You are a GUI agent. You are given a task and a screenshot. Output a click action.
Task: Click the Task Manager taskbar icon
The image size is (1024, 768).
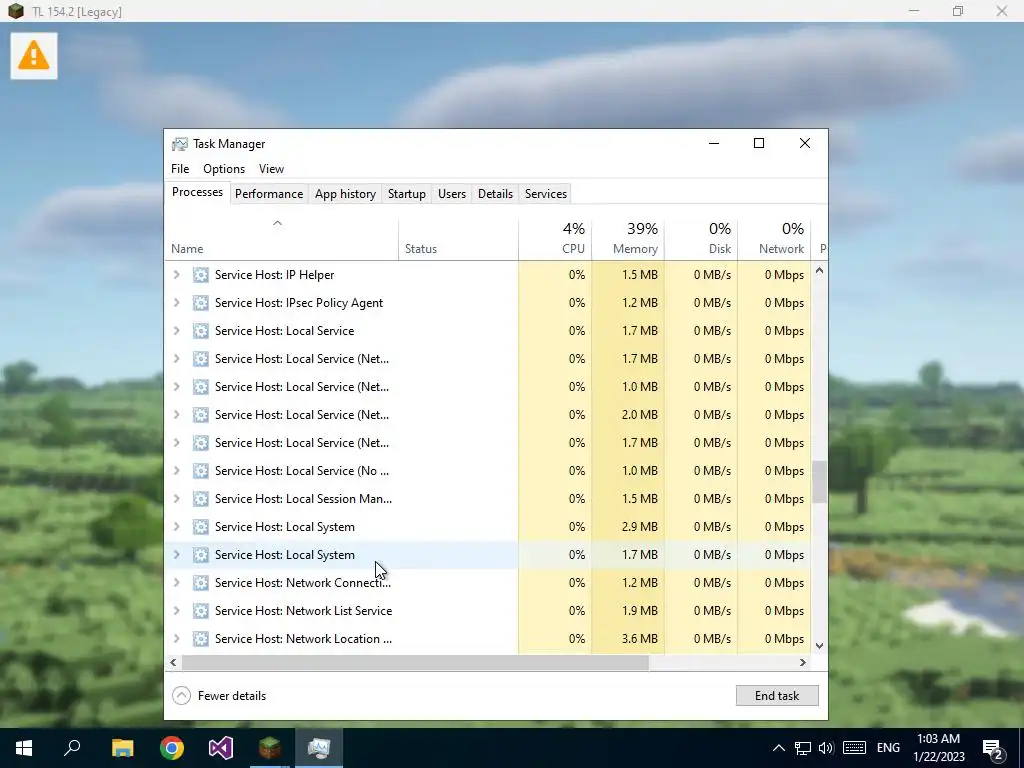319,748
